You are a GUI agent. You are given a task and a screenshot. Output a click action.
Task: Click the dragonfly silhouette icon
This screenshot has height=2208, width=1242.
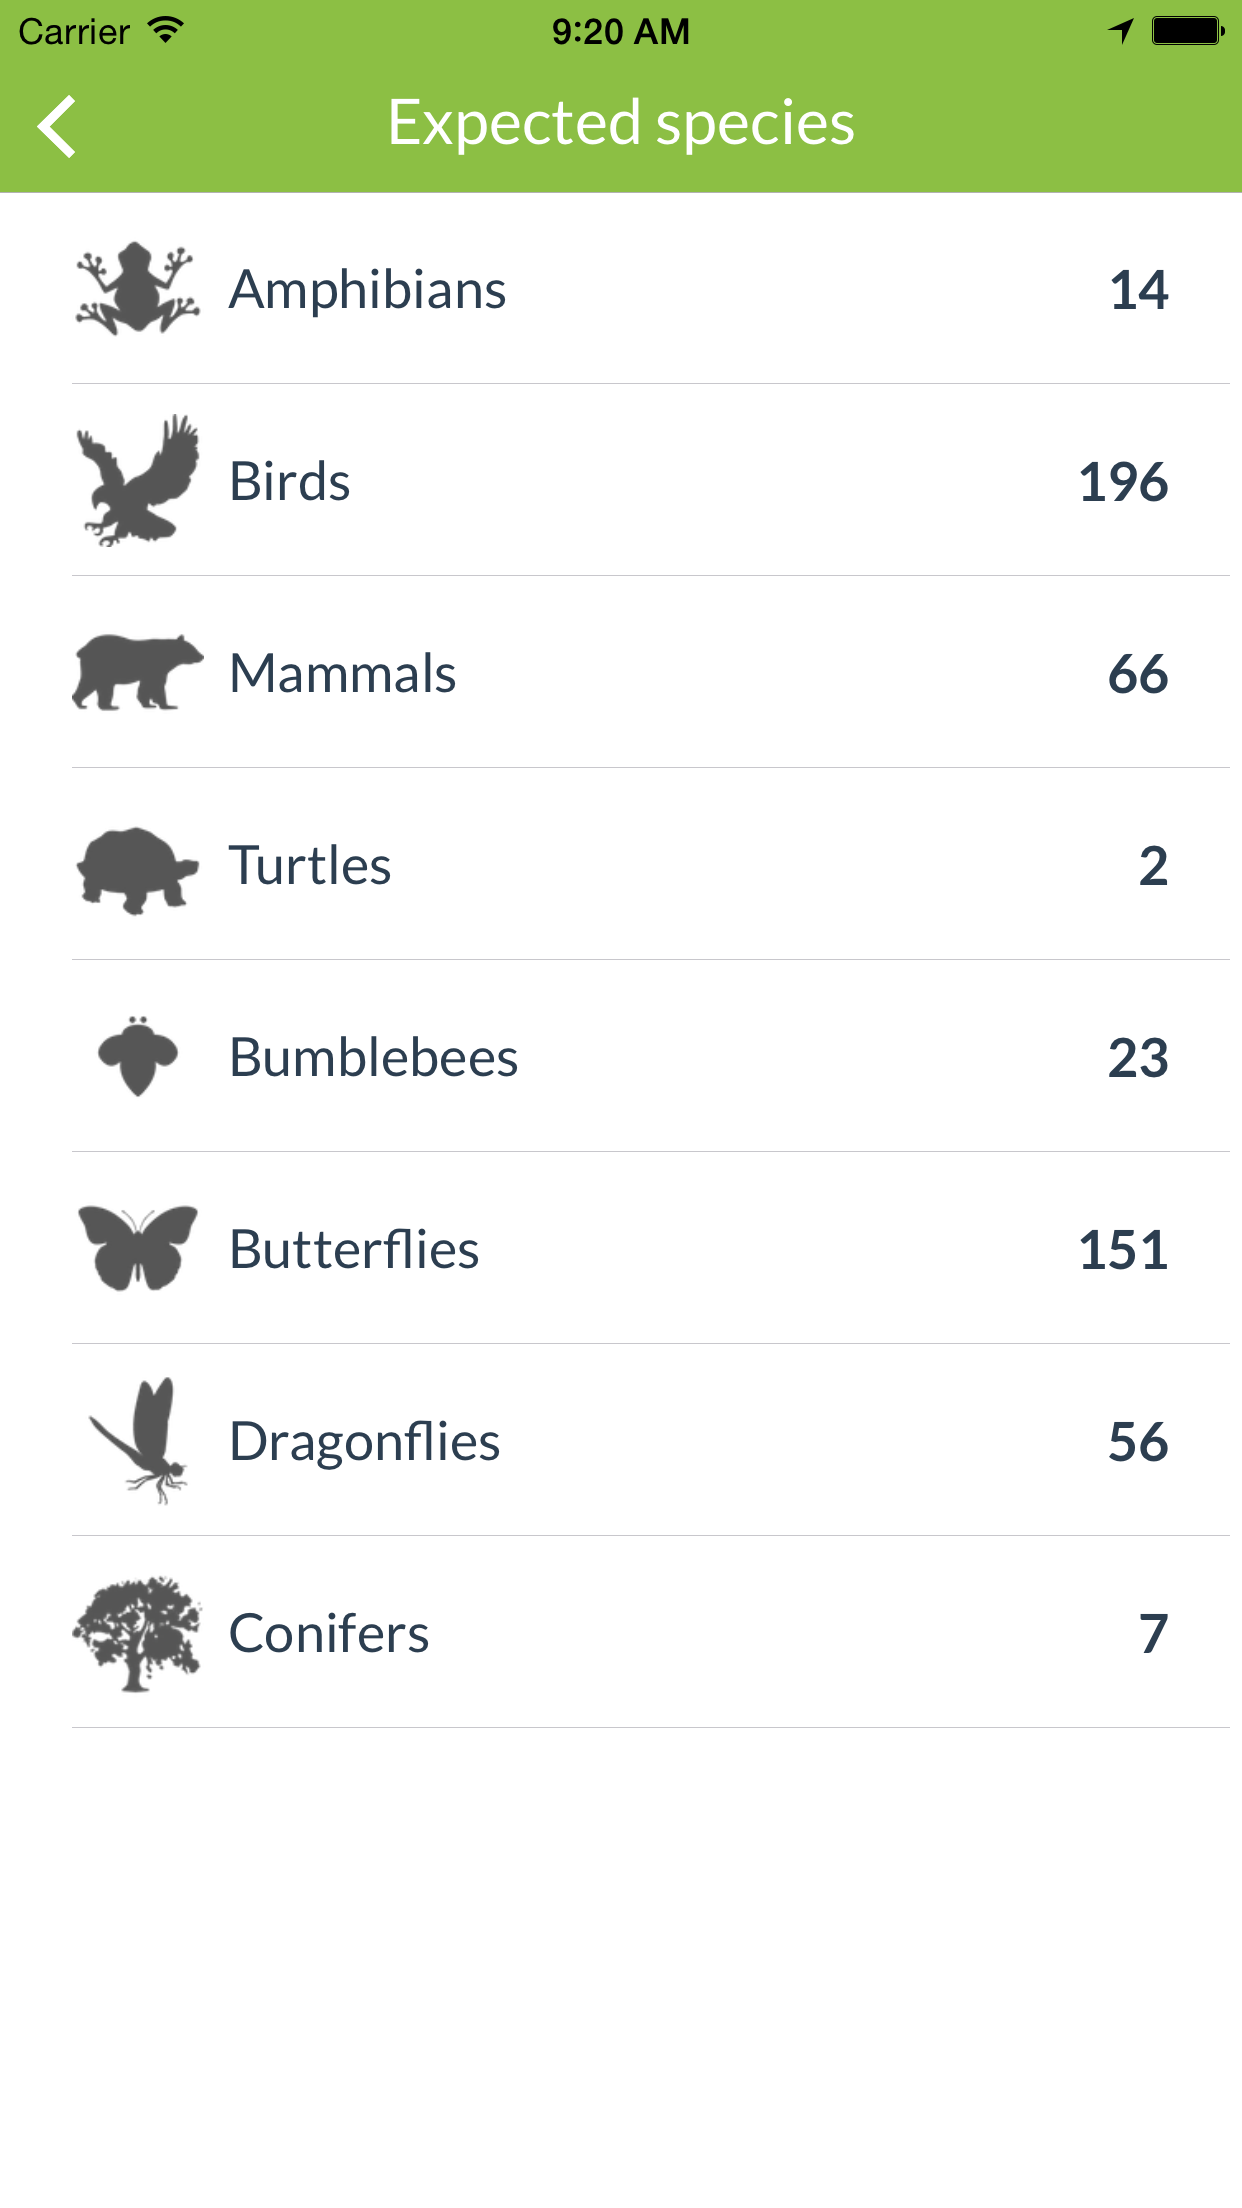tap(137, 1440)
